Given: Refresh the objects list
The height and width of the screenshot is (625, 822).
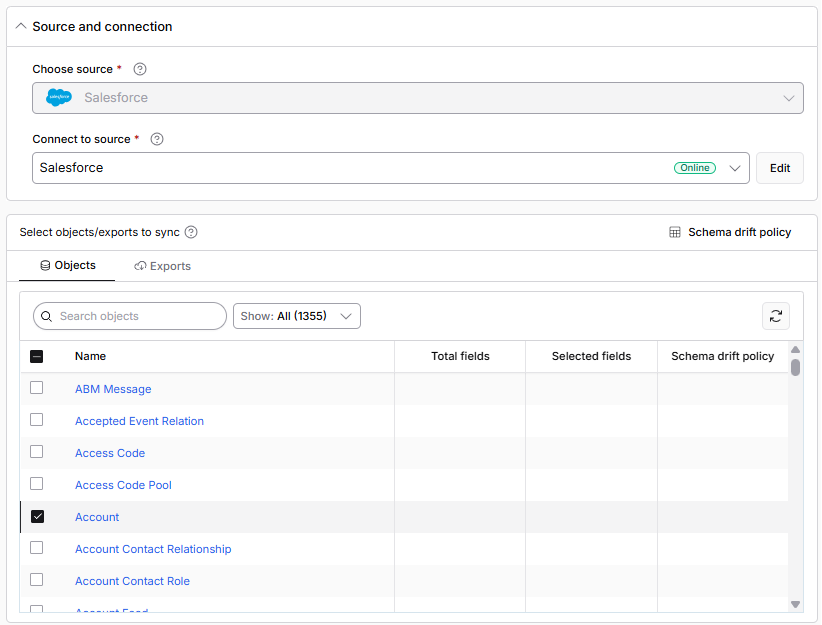Looking at the screenshot, I should pyautogui.click(x=776, y=316).
